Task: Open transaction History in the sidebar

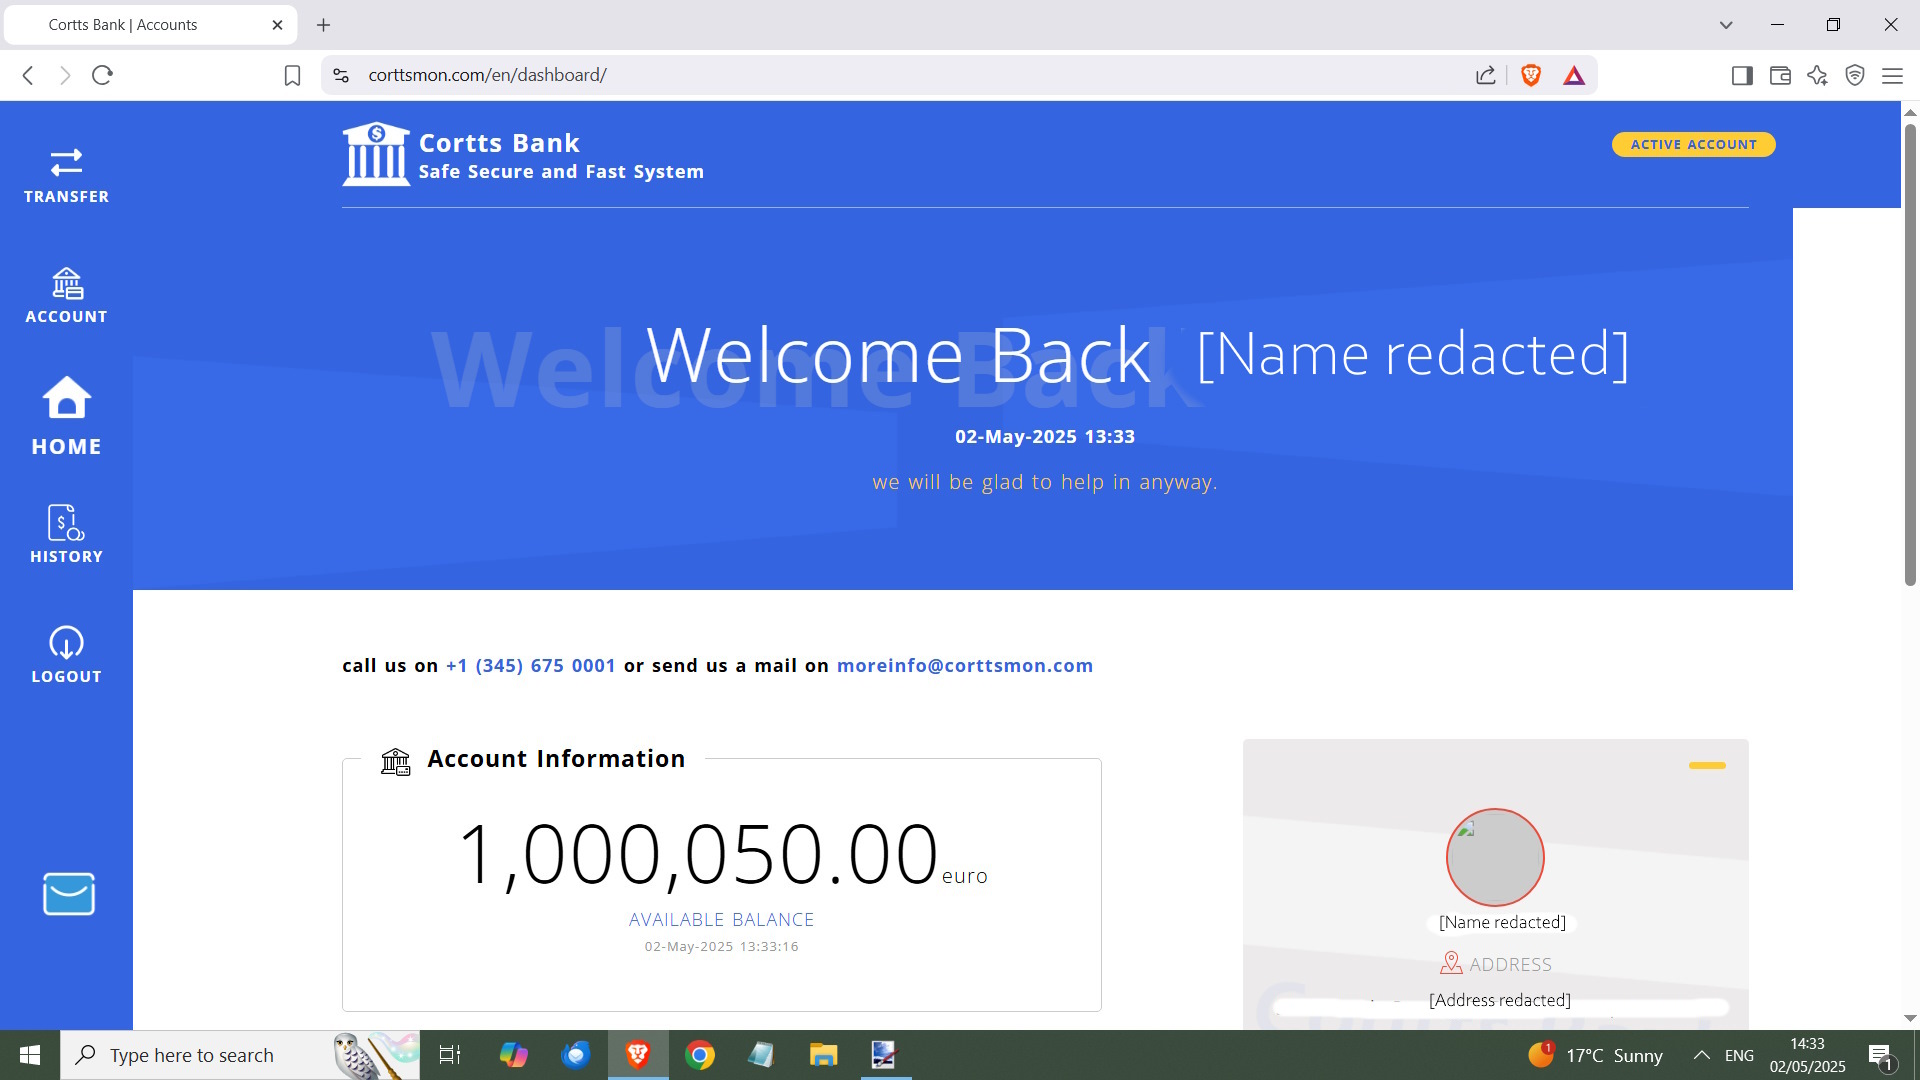Action: point(66,534)
